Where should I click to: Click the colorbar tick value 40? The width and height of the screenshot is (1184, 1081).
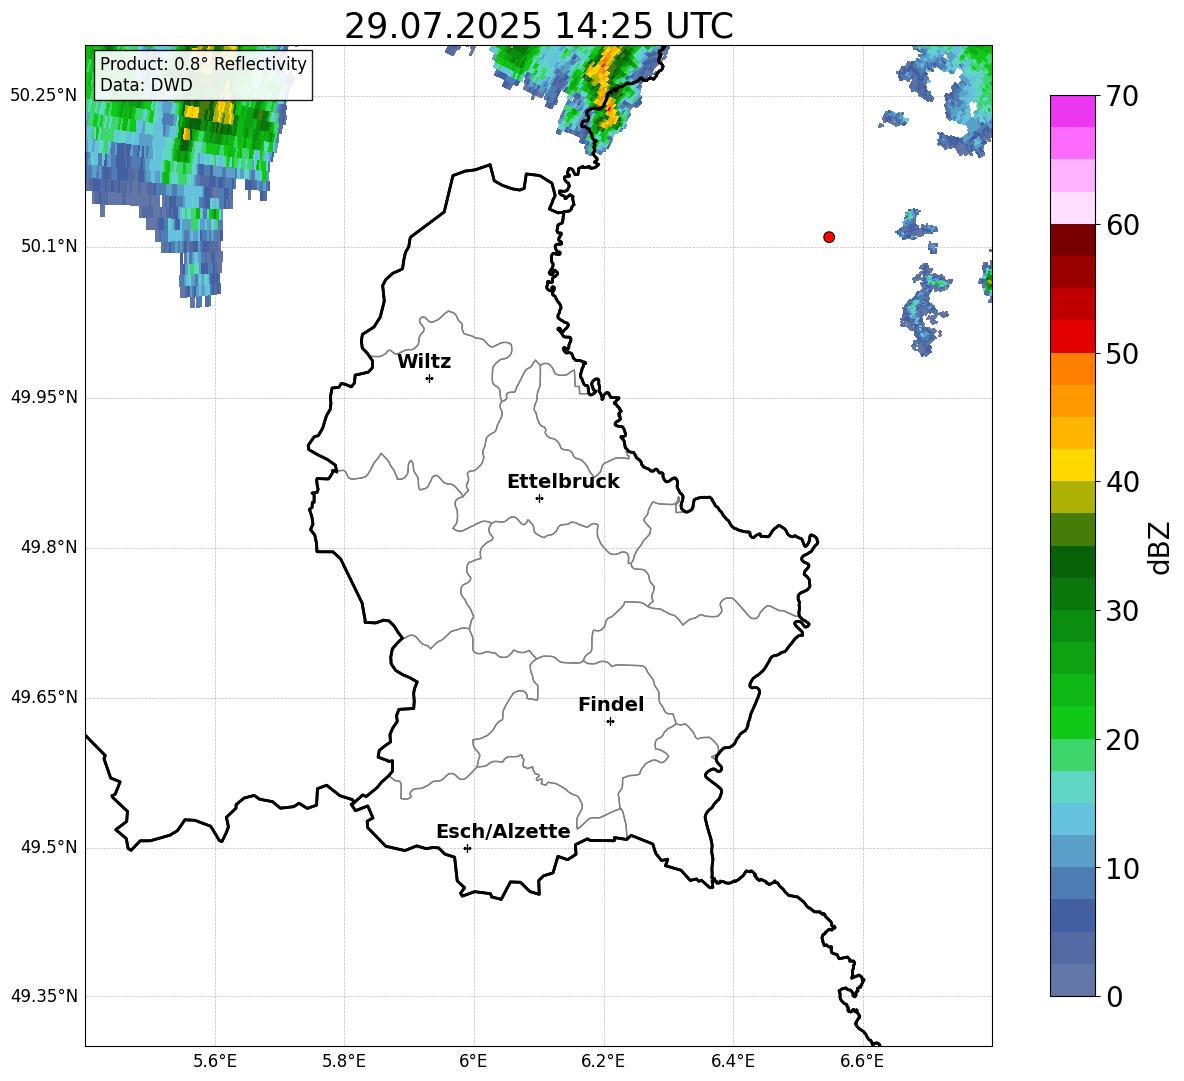(x=1122, y=482)
